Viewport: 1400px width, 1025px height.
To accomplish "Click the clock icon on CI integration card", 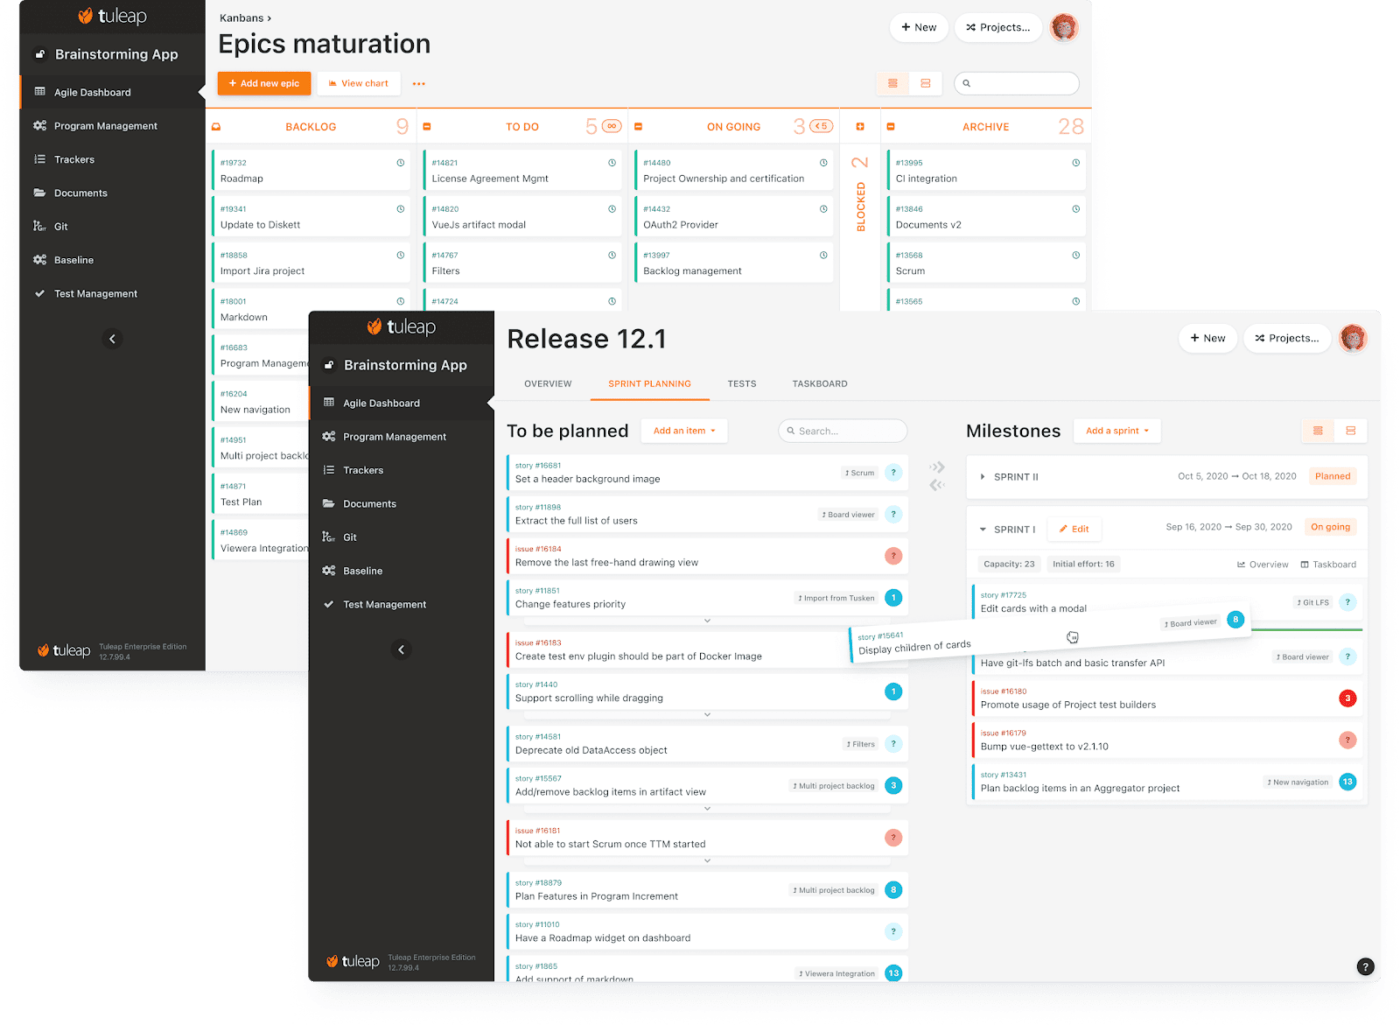I will click(x=1076, y=162).
